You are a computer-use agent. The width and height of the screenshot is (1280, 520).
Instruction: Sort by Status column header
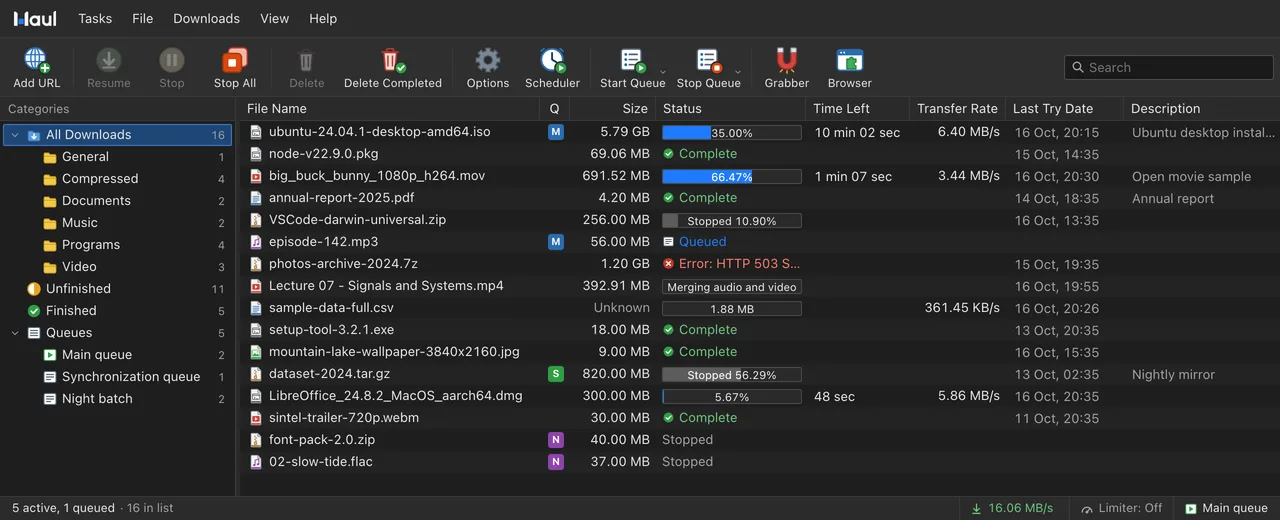pos(731,108)
